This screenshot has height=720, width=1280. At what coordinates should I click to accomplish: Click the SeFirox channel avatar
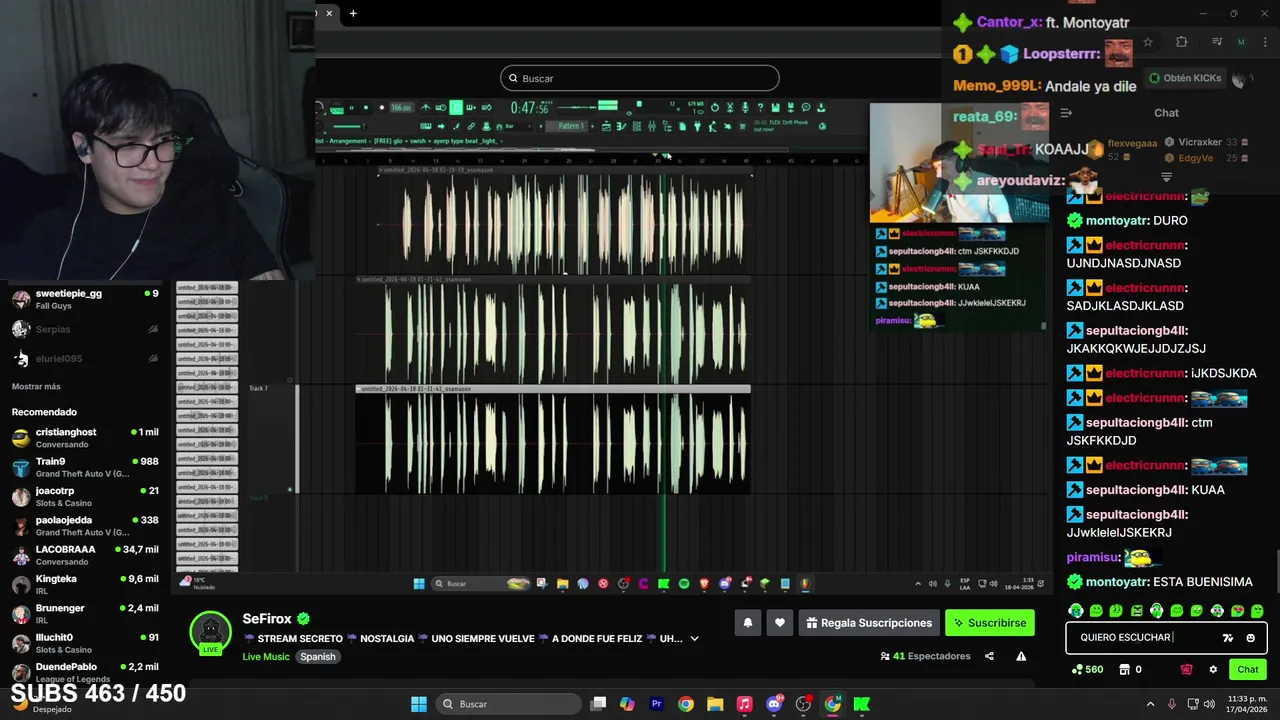click(x=210, y=631)
